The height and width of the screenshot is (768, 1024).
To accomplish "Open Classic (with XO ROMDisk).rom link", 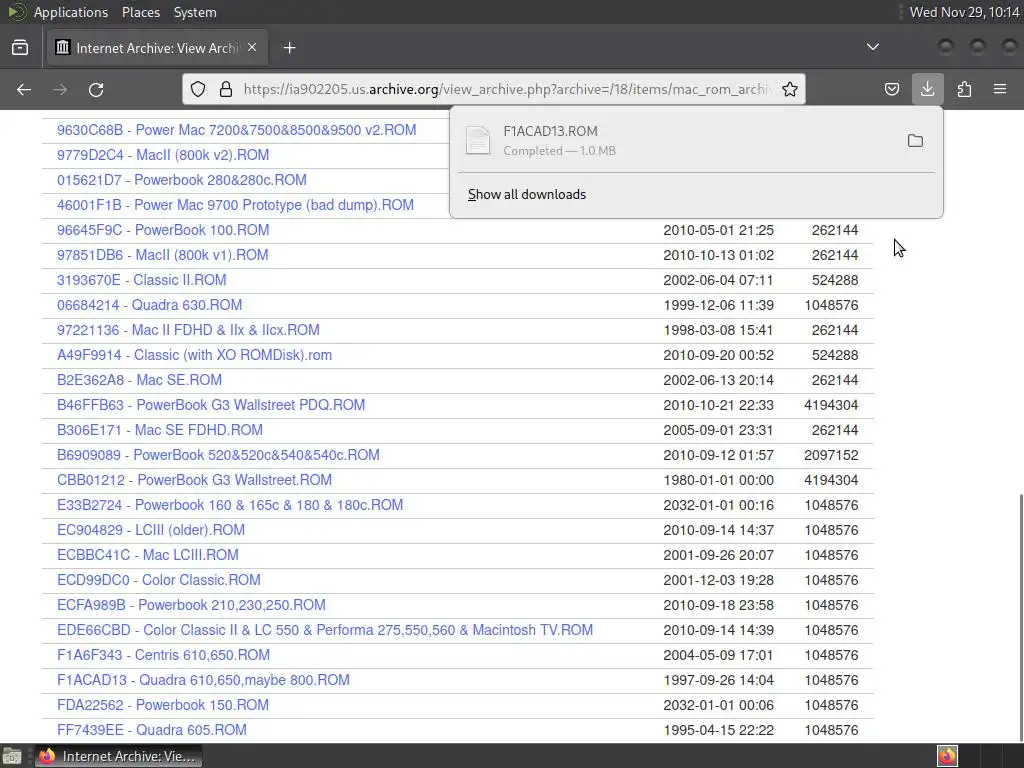I will pyautogui.click(x=195, y=355).
